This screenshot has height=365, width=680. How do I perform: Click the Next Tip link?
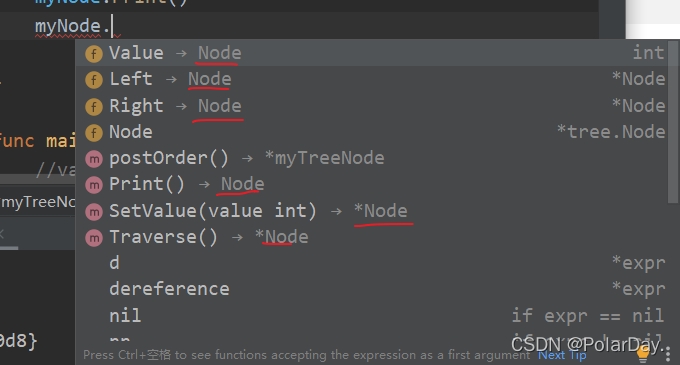click(562, 355)
